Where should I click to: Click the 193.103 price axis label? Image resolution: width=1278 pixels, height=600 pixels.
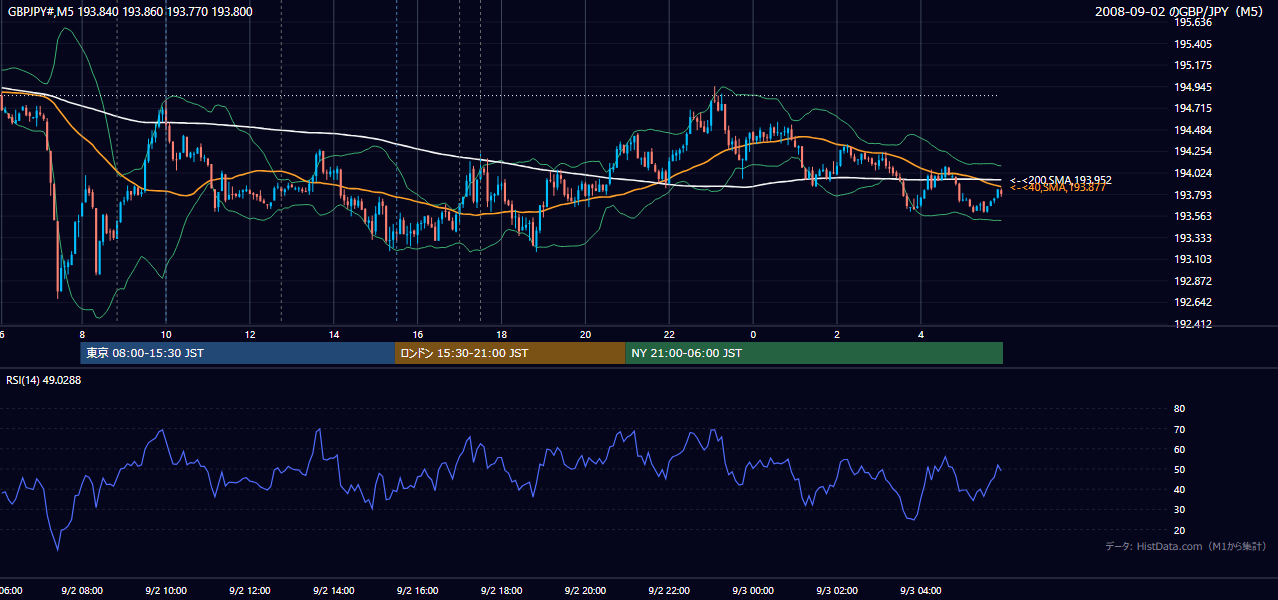tap(1193, 259)
